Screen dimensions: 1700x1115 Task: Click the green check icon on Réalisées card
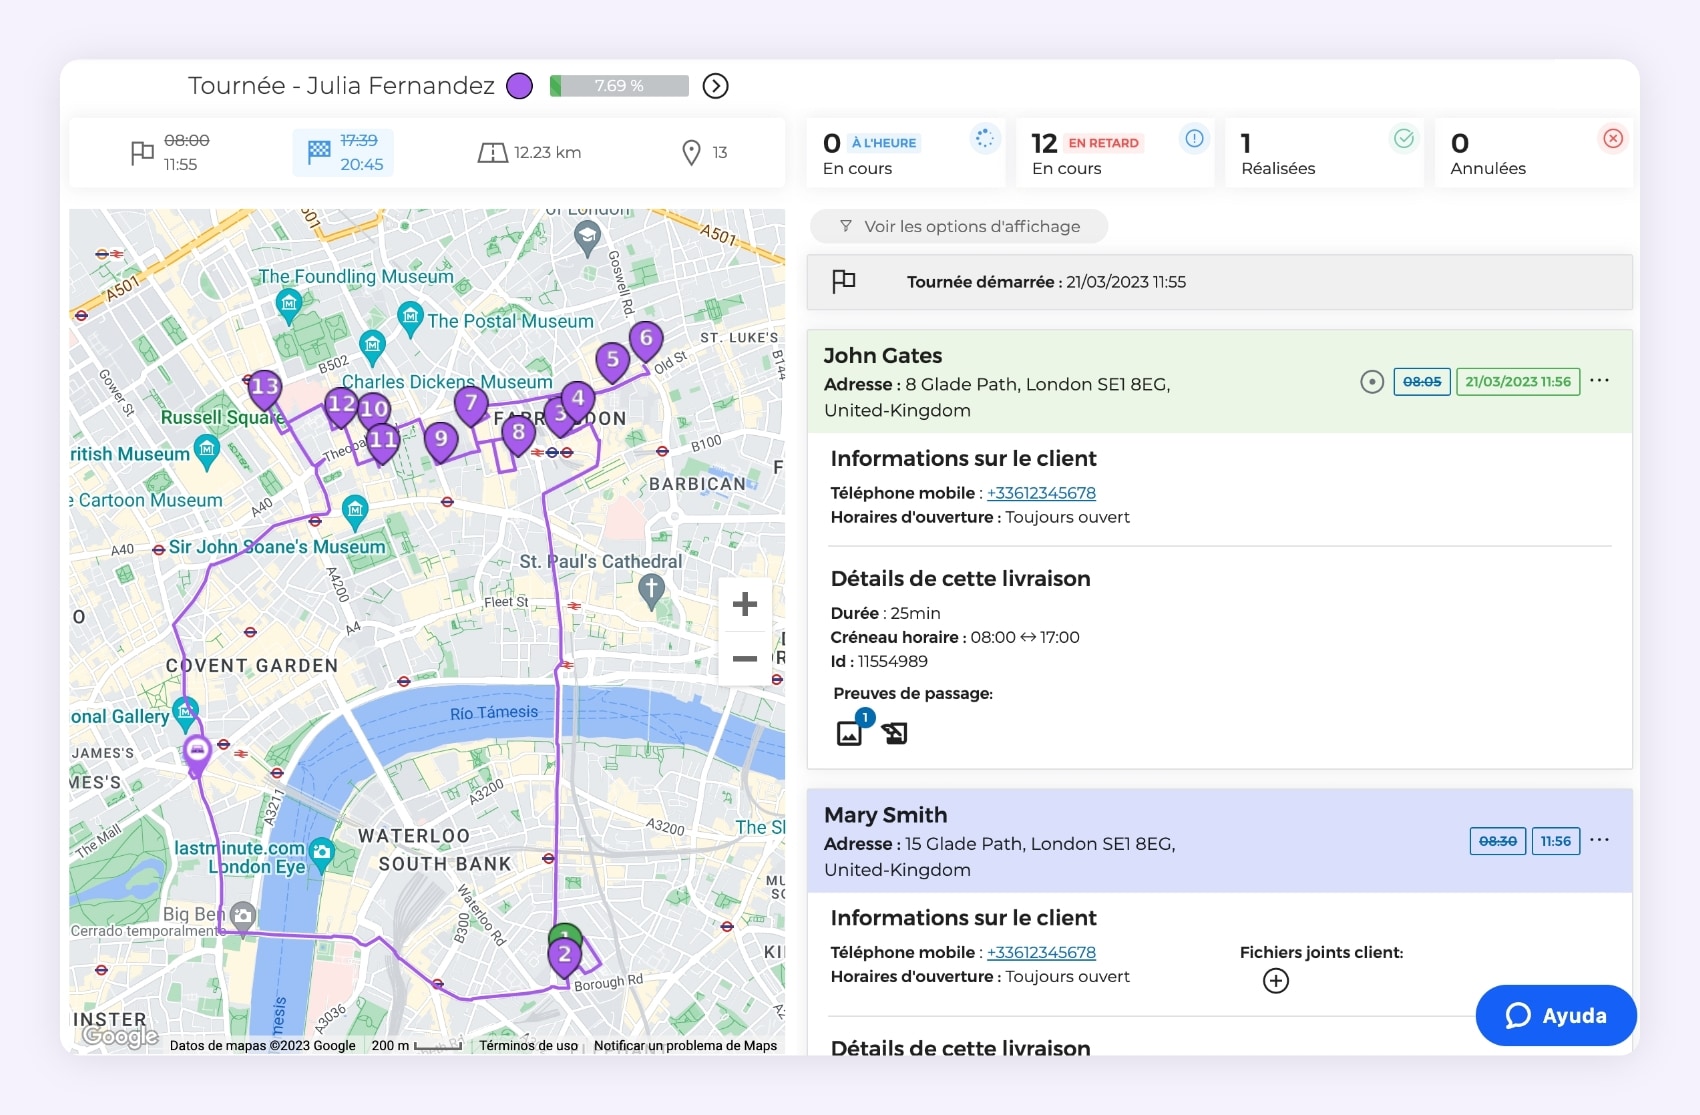click(x=1402, y=139)
